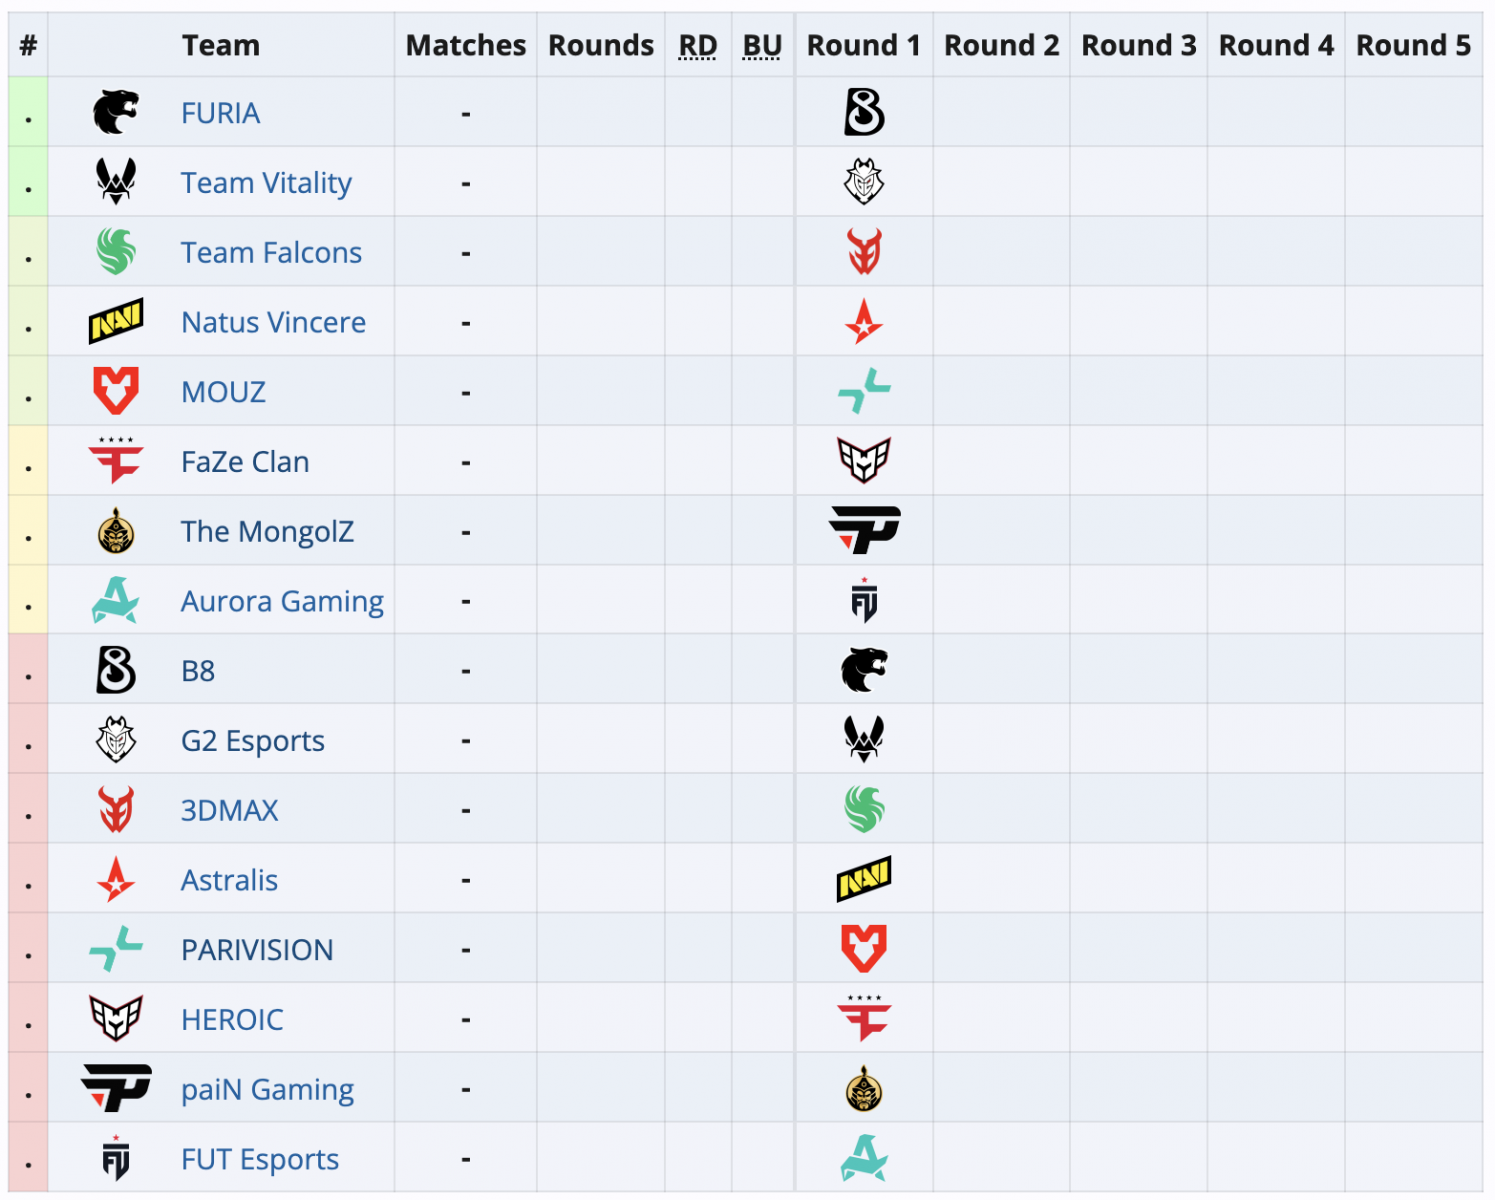Go to the HEROIC team link
This screenshot has width=1495, height=1200.
pyautogui.click(x=232, y=1020)
